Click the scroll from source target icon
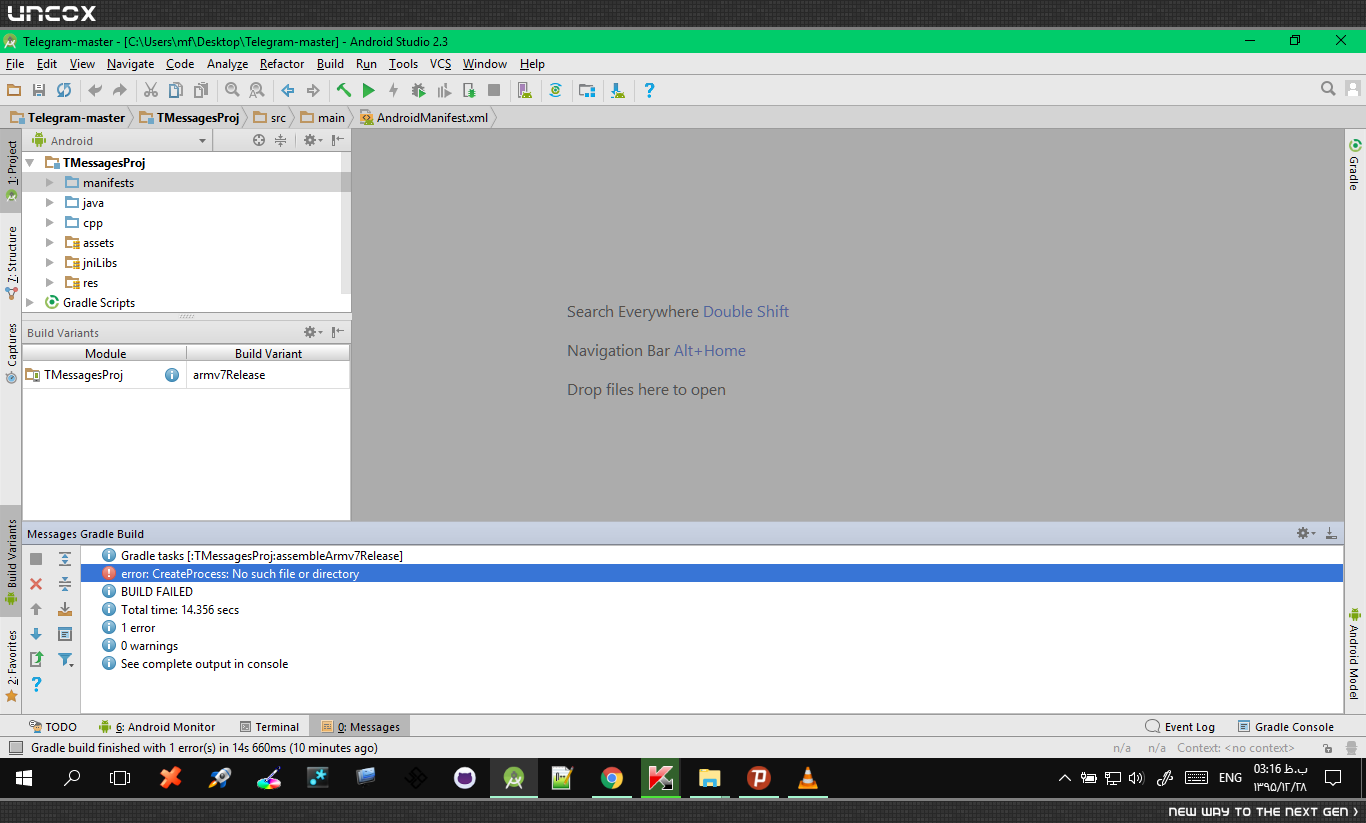Screen dimensions: 1366x823 [259, 141]
